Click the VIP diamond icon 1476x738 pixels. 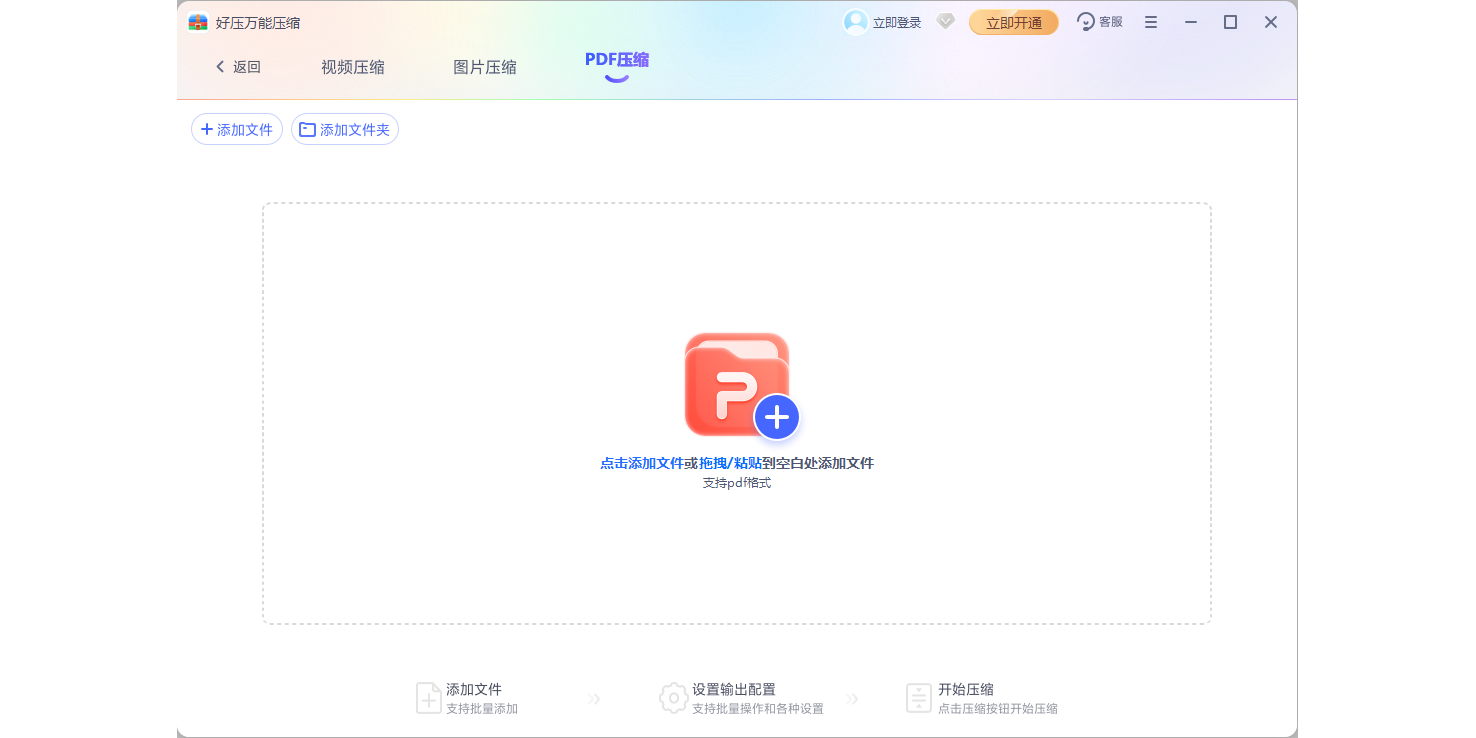click(945, 21)
